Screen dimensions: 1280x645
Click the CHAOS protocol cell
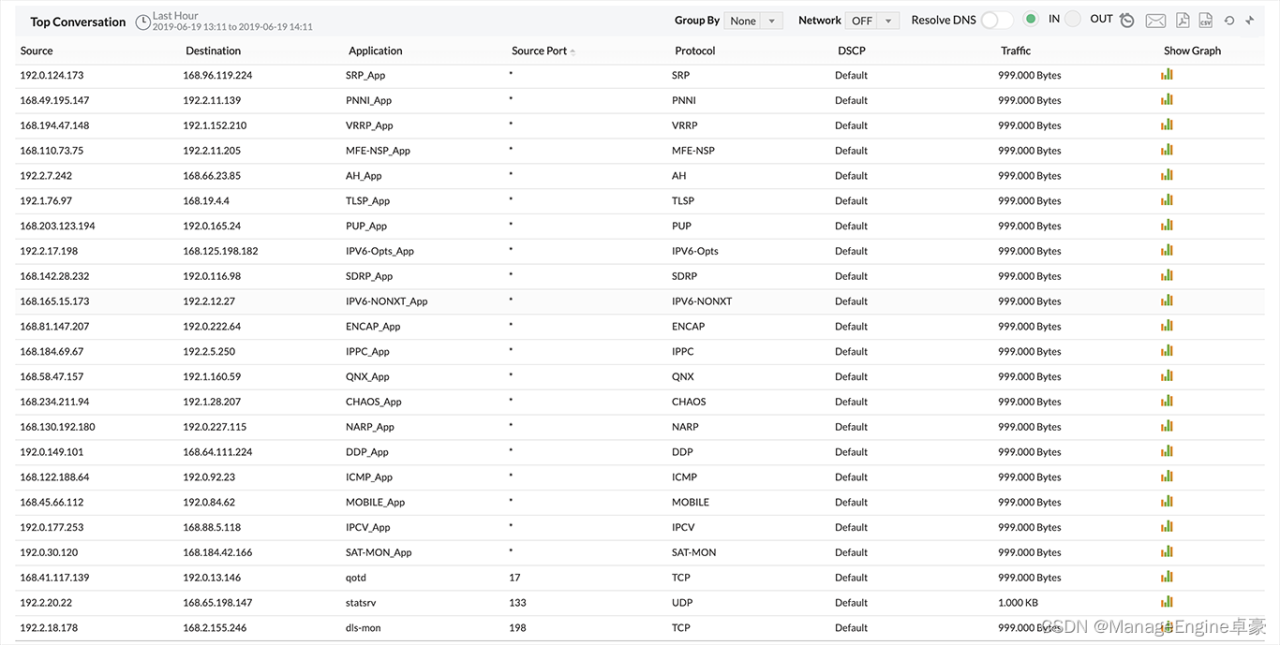point(689,401)
